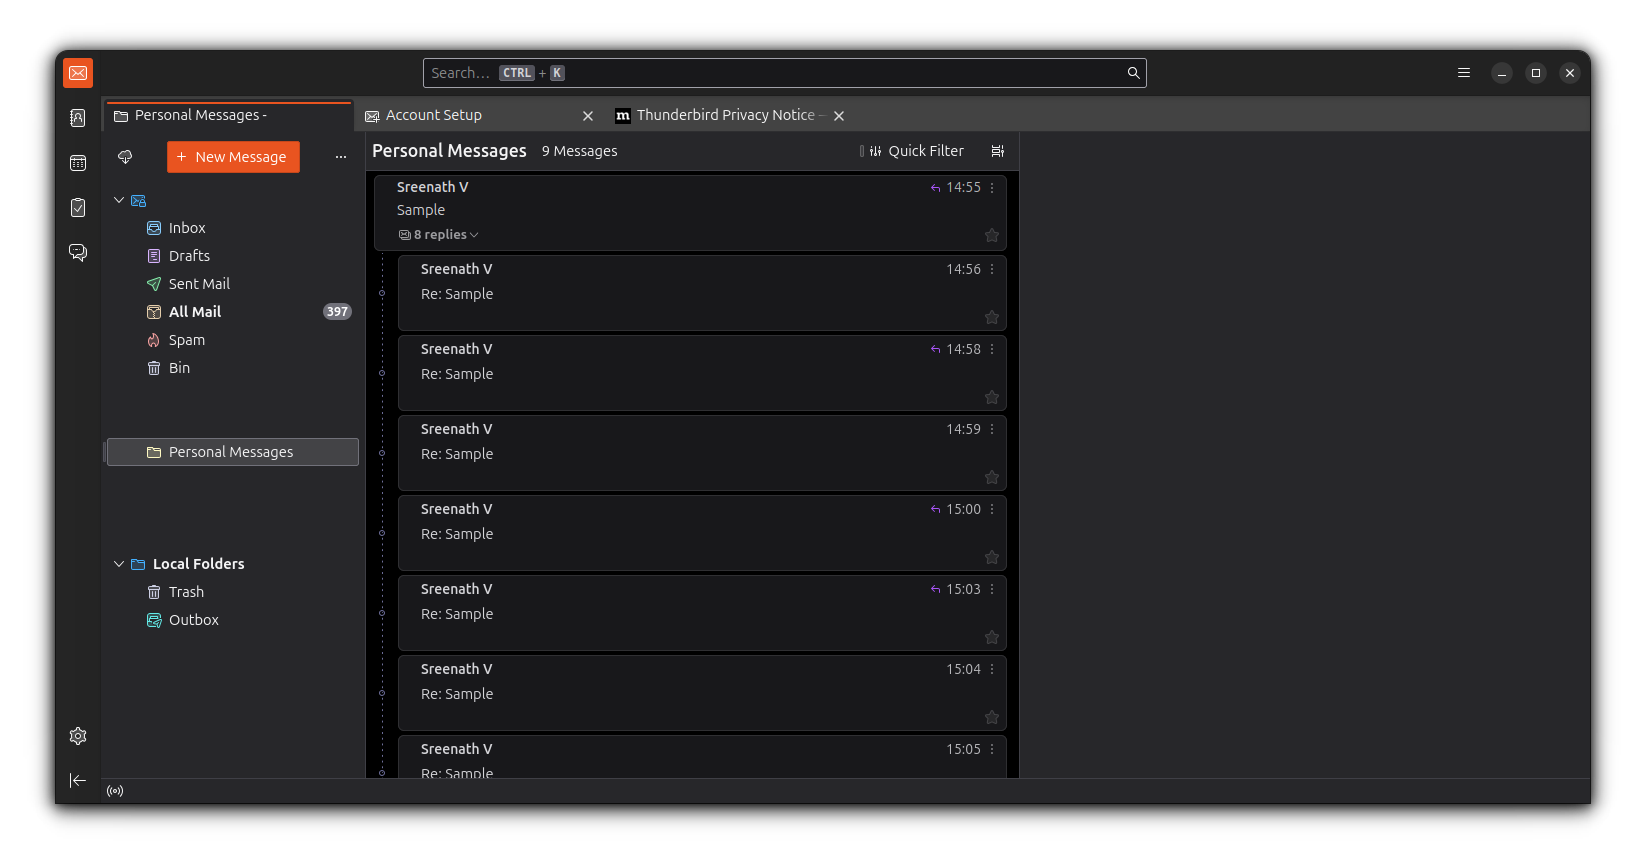This screenshot has width=1646, height=864.
Task: Collapse the mail account folder tree
Action: click(x=119, y=200)
